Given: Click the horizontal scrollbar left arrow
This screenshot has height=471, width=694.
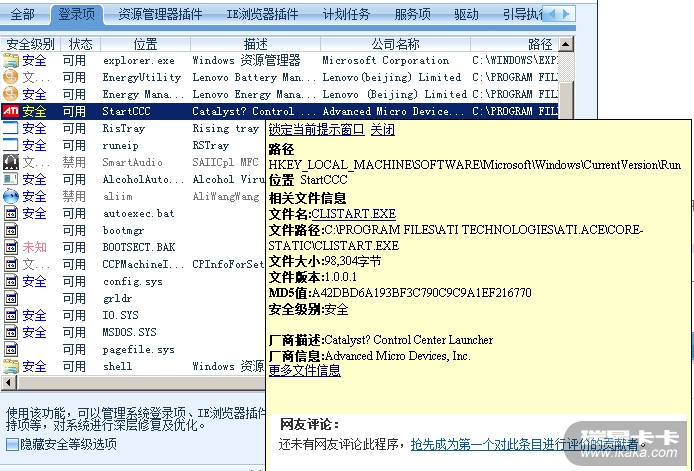Looking at the screenshot, I should click(9, 382).
